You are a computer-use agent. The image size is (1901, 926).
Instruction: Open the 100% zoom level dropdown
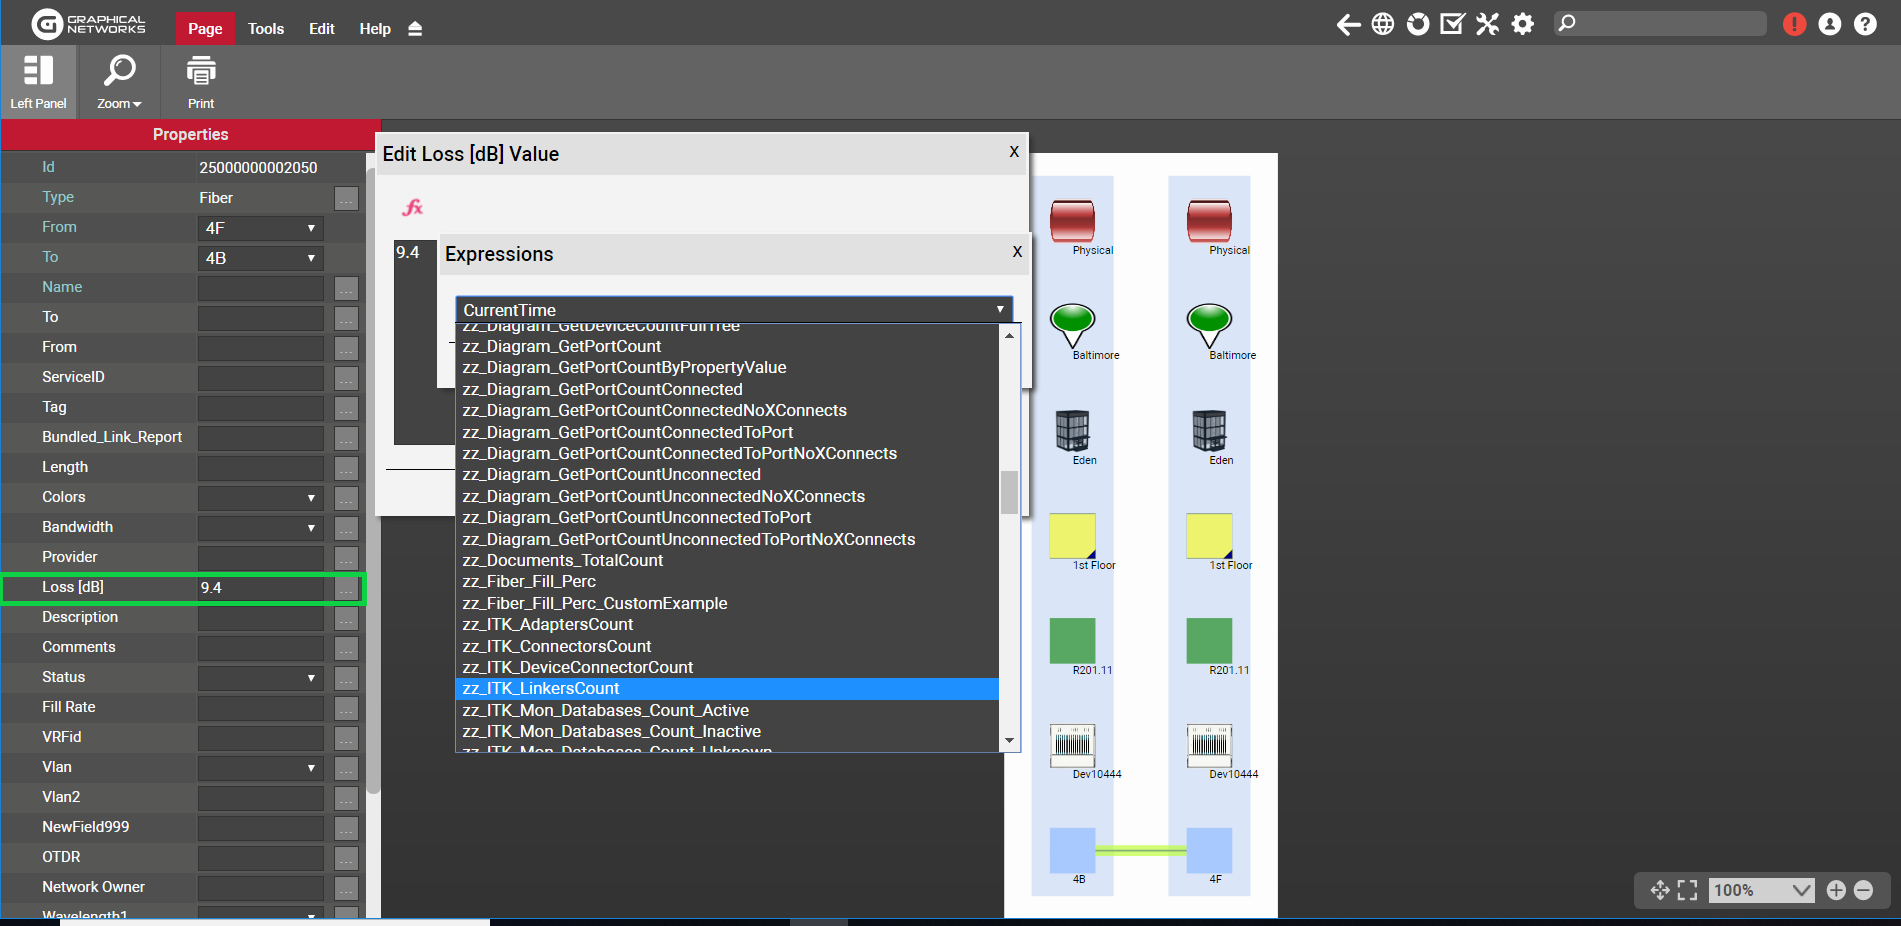(1762, 890)
